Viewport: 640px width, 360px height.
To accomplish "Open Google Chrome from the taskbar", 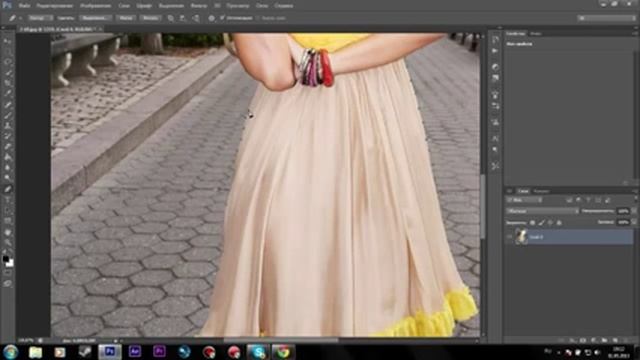I will coord(283,352).
